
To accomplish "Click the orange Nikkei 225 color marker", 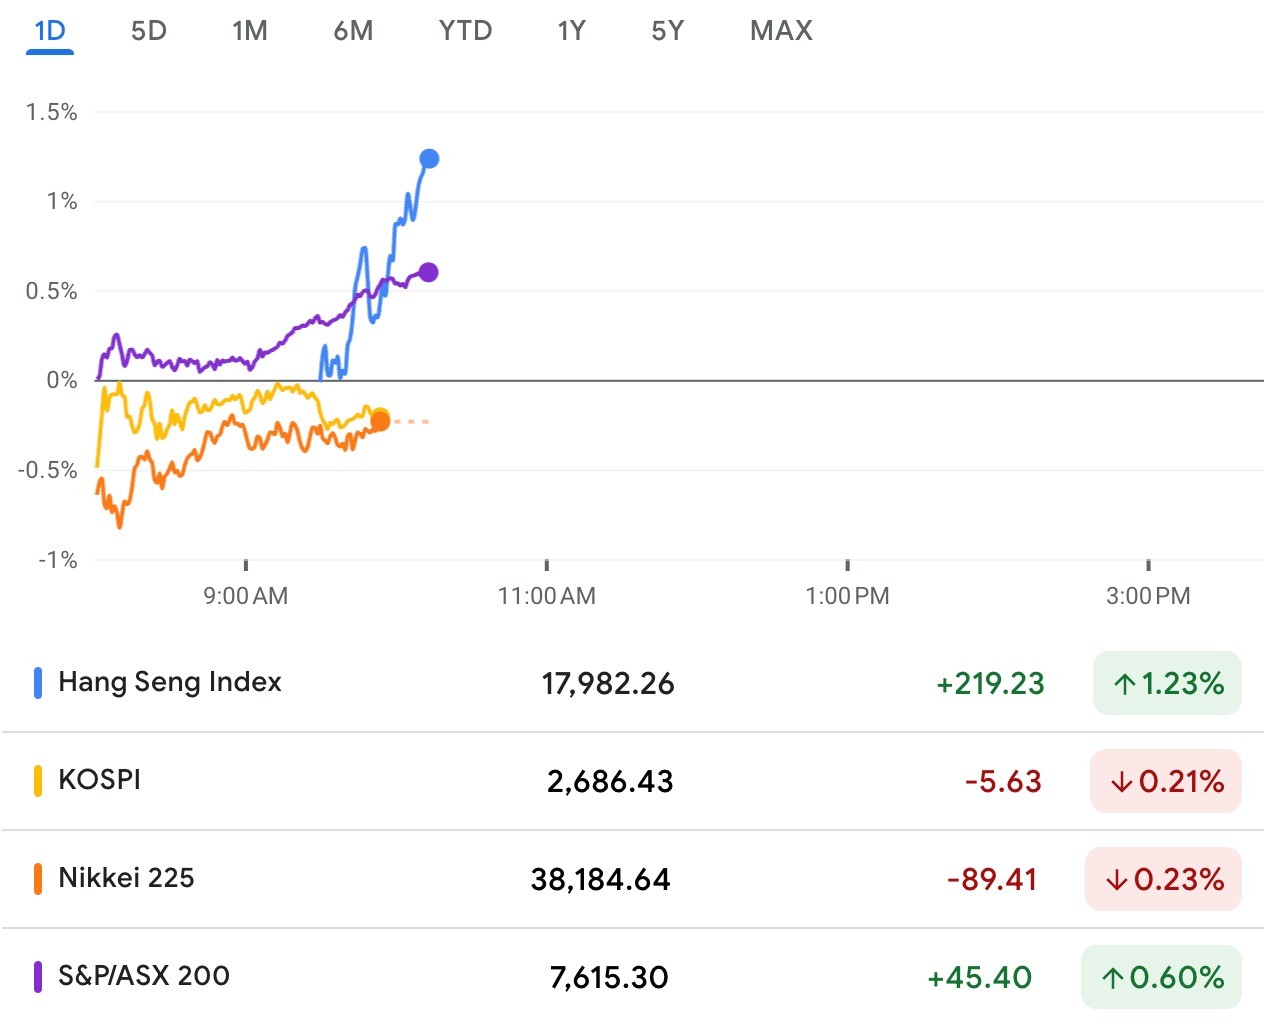I will 38,879.
